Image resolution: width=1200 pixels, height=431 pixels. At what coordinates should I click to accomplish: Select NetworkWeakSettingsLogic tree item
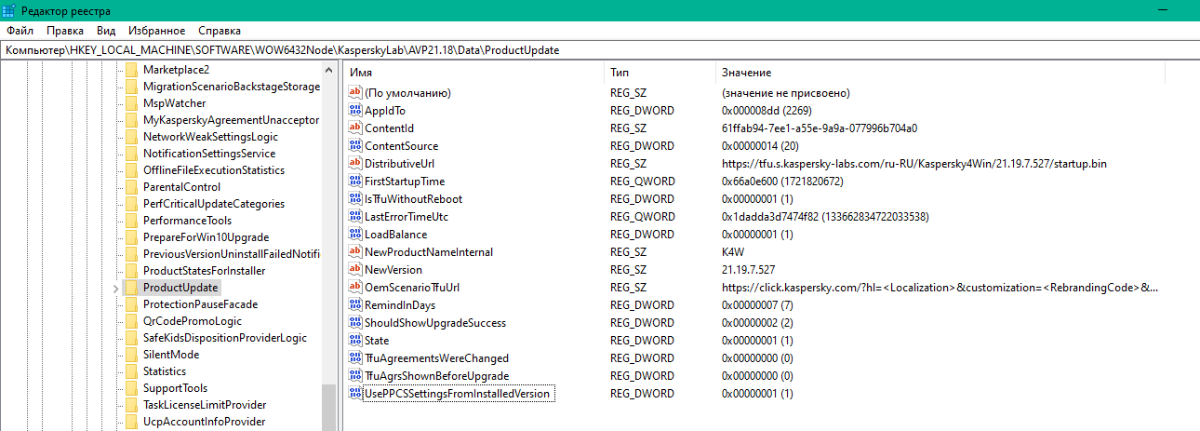[x=210, y=136]
